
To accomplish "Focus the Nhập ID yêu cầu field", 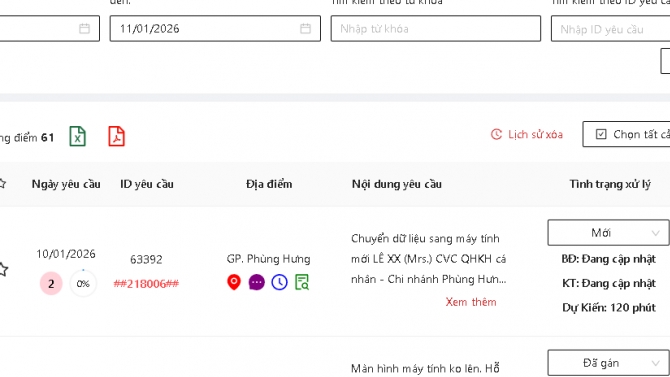I will [611, 29].
